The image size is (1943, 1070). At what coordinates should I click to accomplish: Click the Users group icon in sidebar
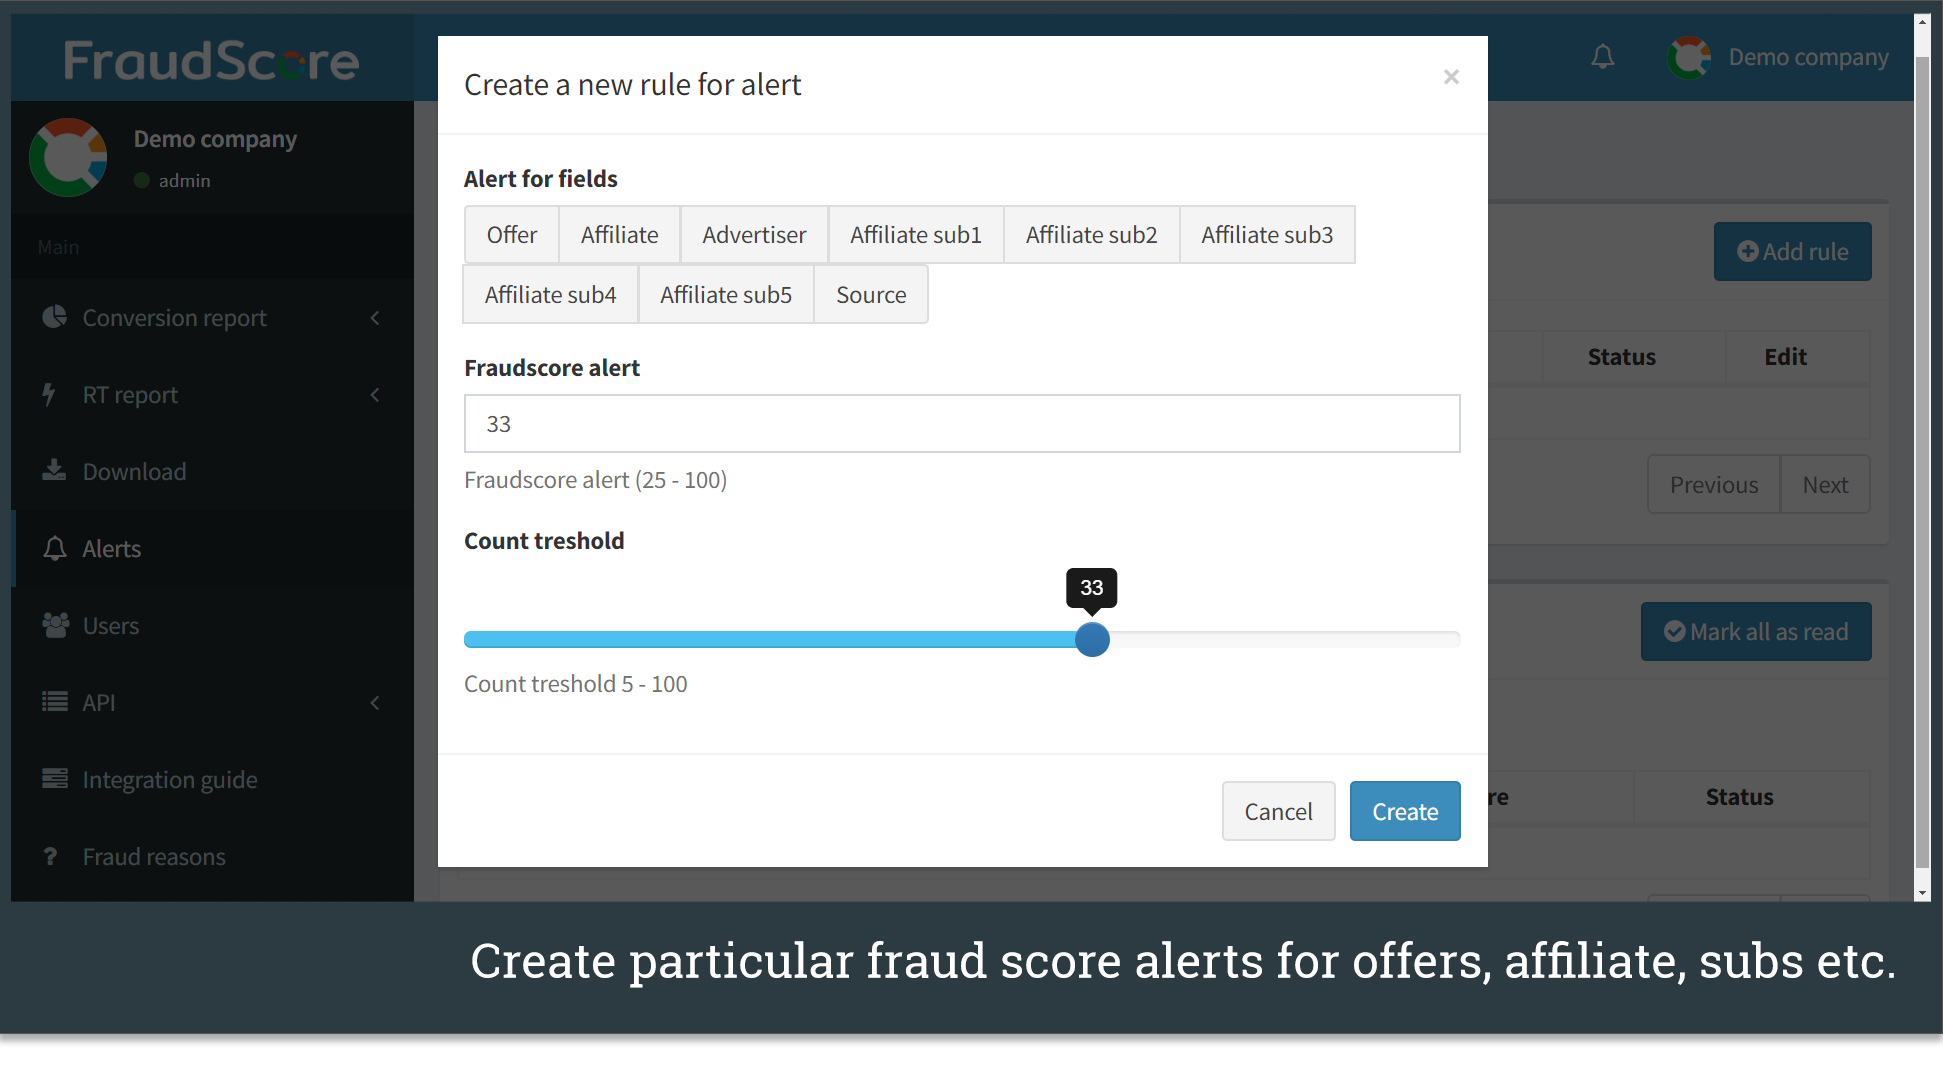(55, 625)
